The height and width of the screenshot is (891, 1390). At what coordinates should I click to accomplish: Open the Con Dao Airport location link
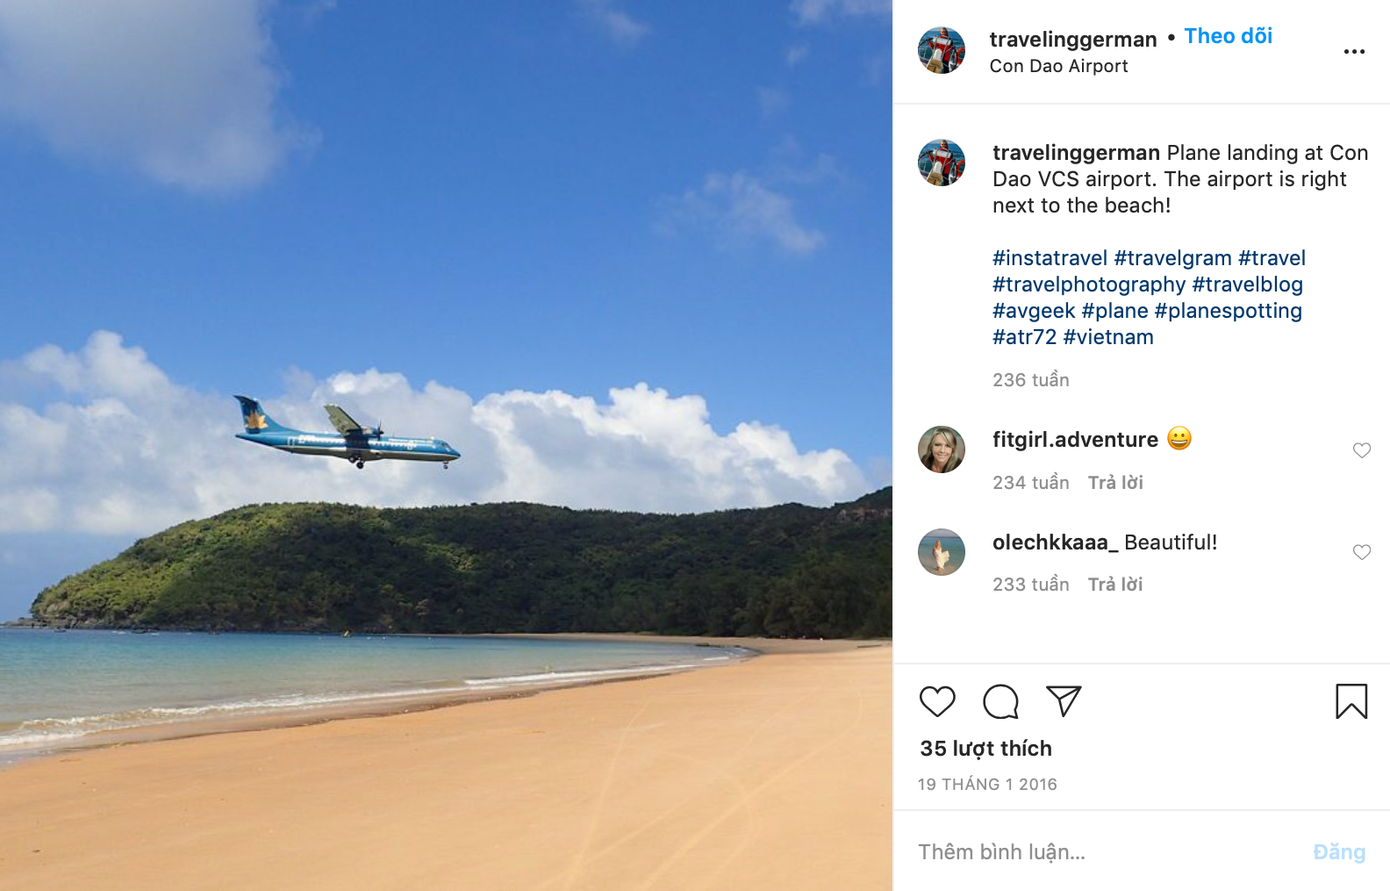tap(1058, 66)
